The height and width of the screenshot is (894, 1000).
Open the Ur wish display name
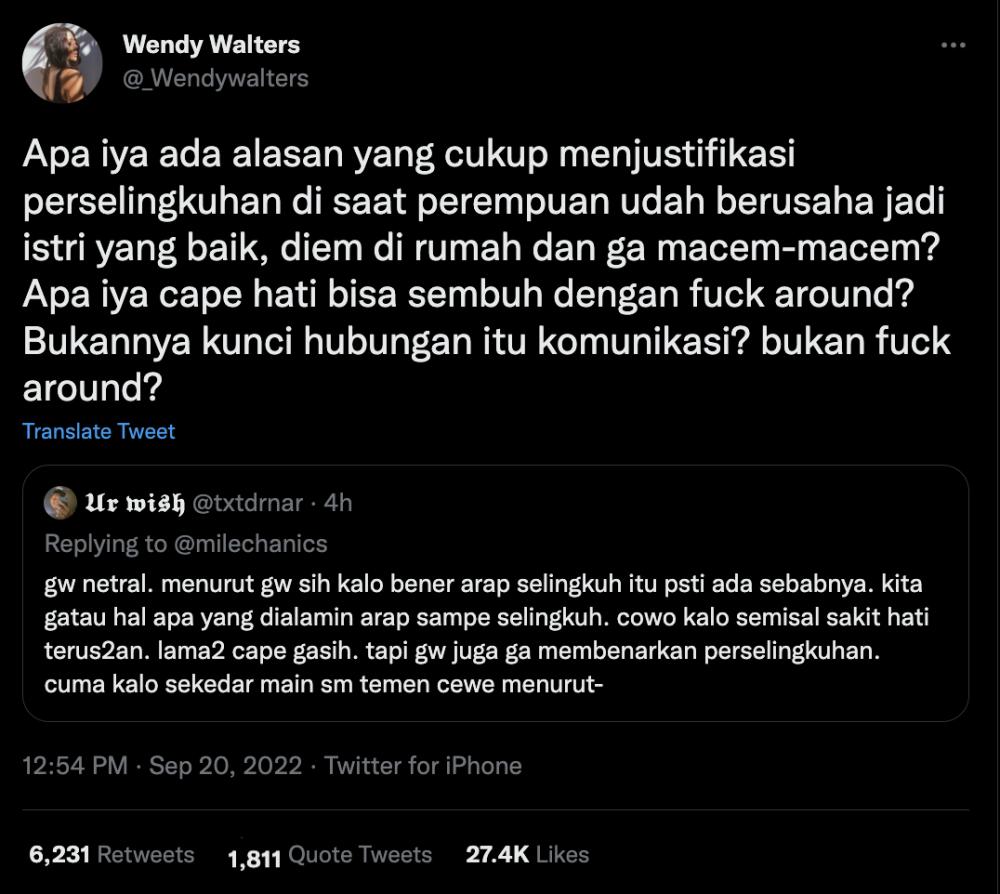[x=135, y=503]
